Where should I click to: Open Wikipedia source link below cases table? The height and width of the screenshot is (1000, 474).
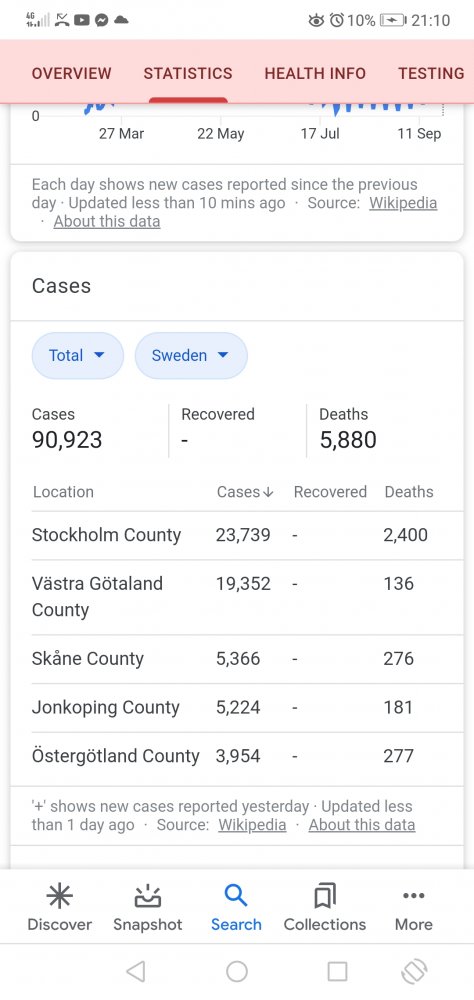(252, 825)
